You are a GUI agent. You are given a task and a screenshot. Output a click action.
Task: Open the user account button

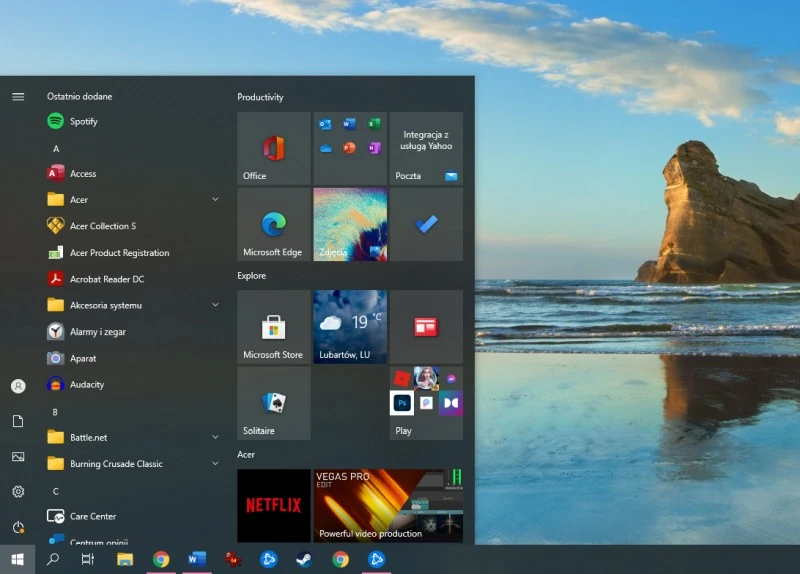(18, 386)
